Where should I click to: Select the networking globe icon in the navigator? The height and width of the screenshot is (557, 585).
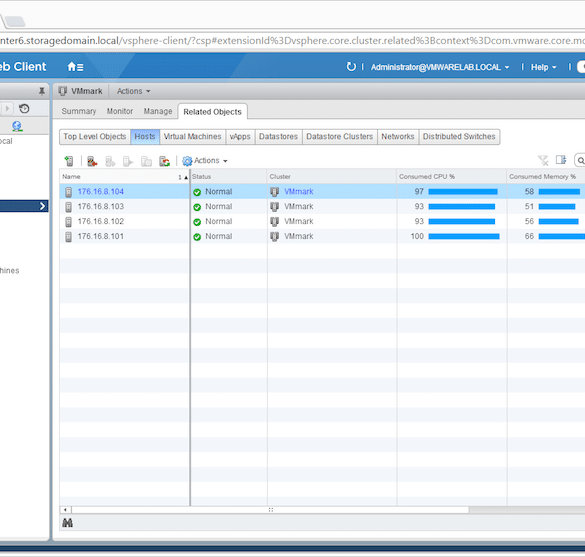coord(17,126)
